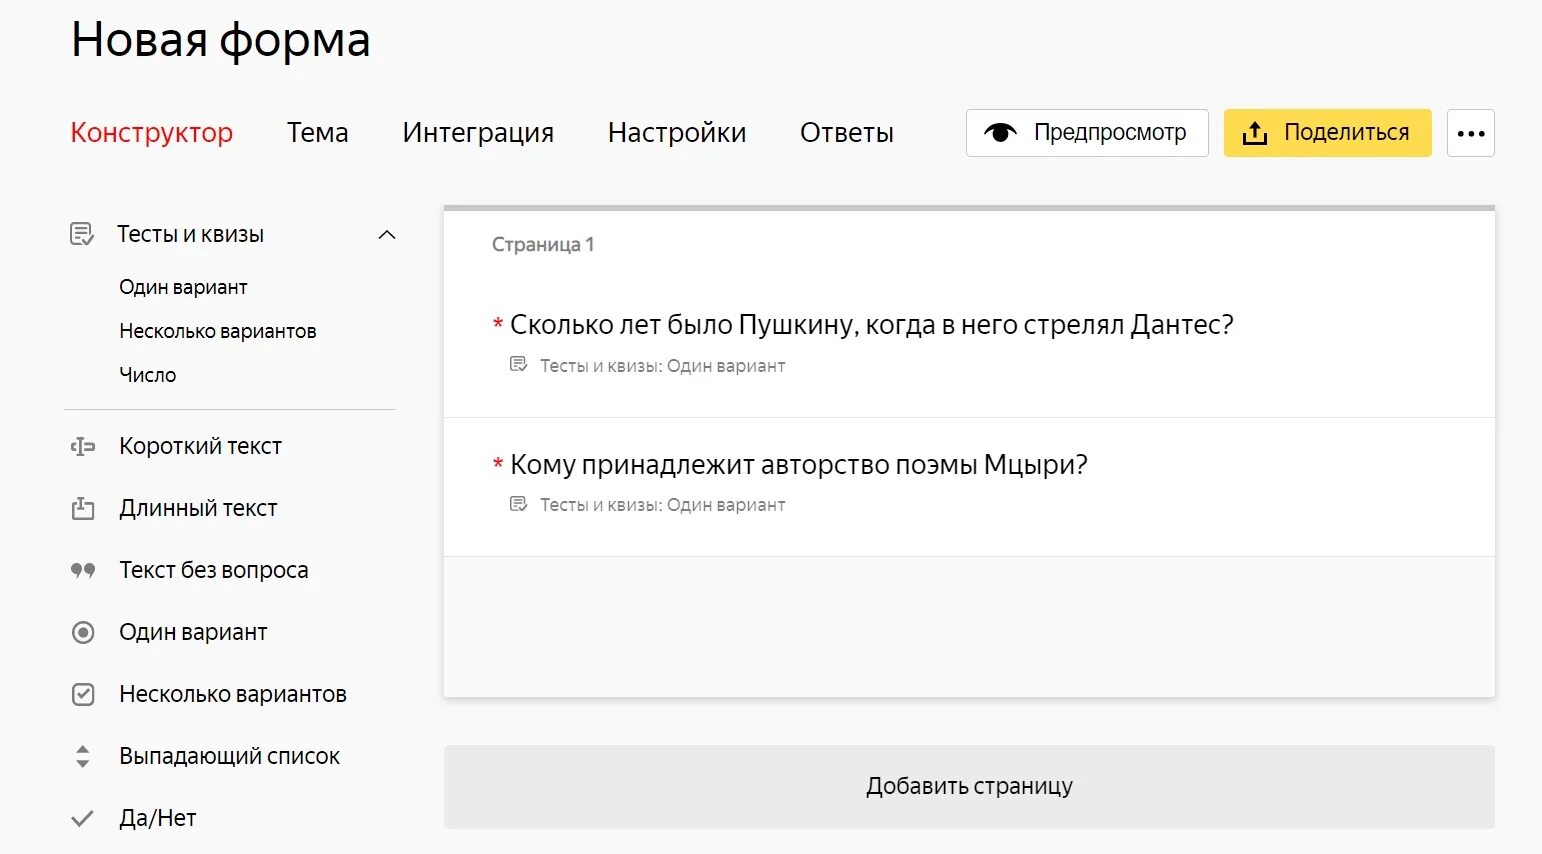
Task: Open the three-dots more options menu
Action: (1470, 133)
